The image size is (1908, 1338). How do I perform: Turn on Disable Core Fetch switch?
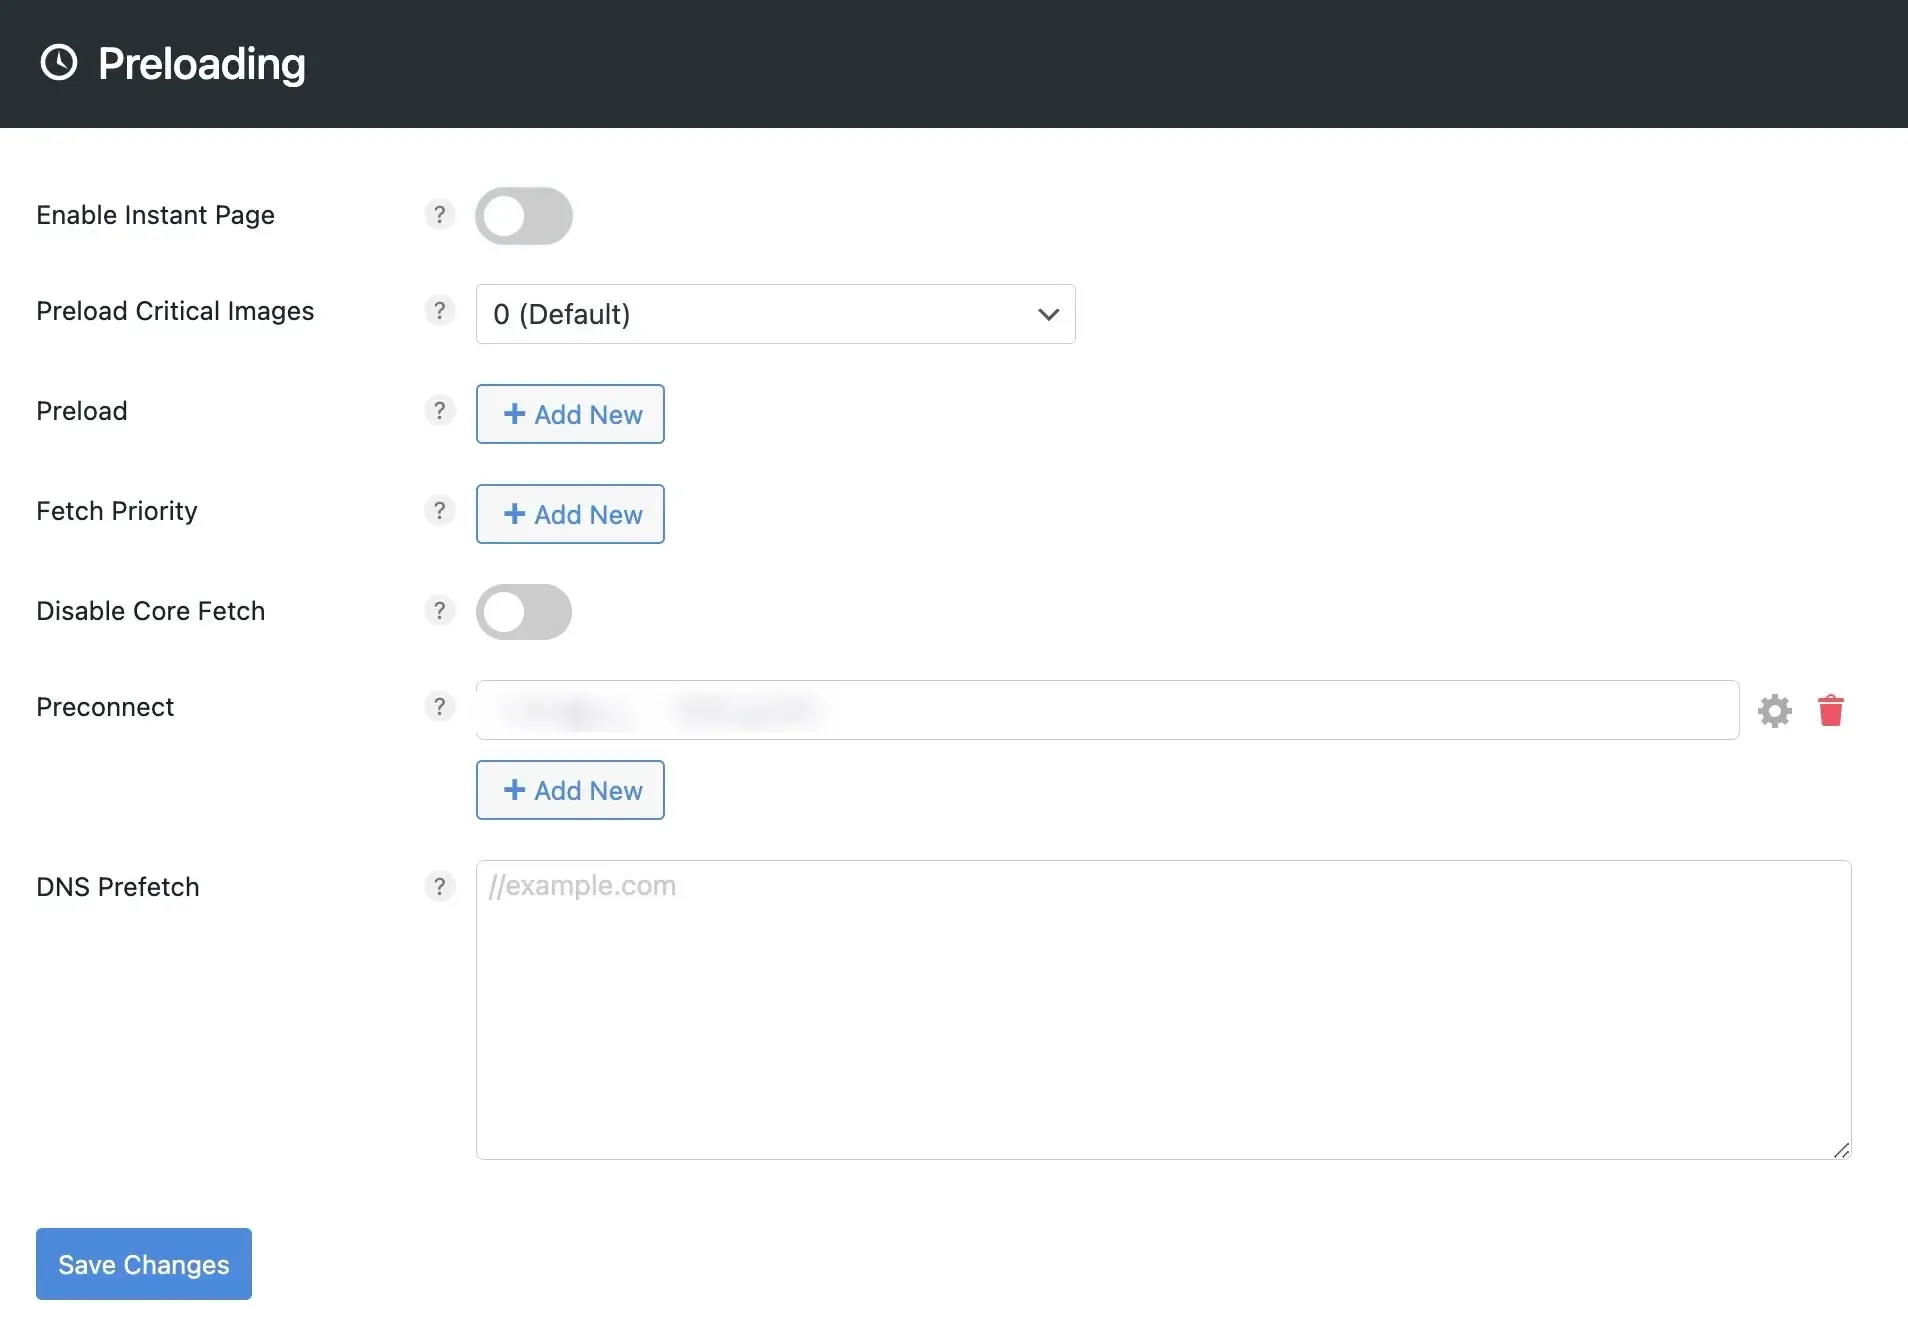[523, 611]
